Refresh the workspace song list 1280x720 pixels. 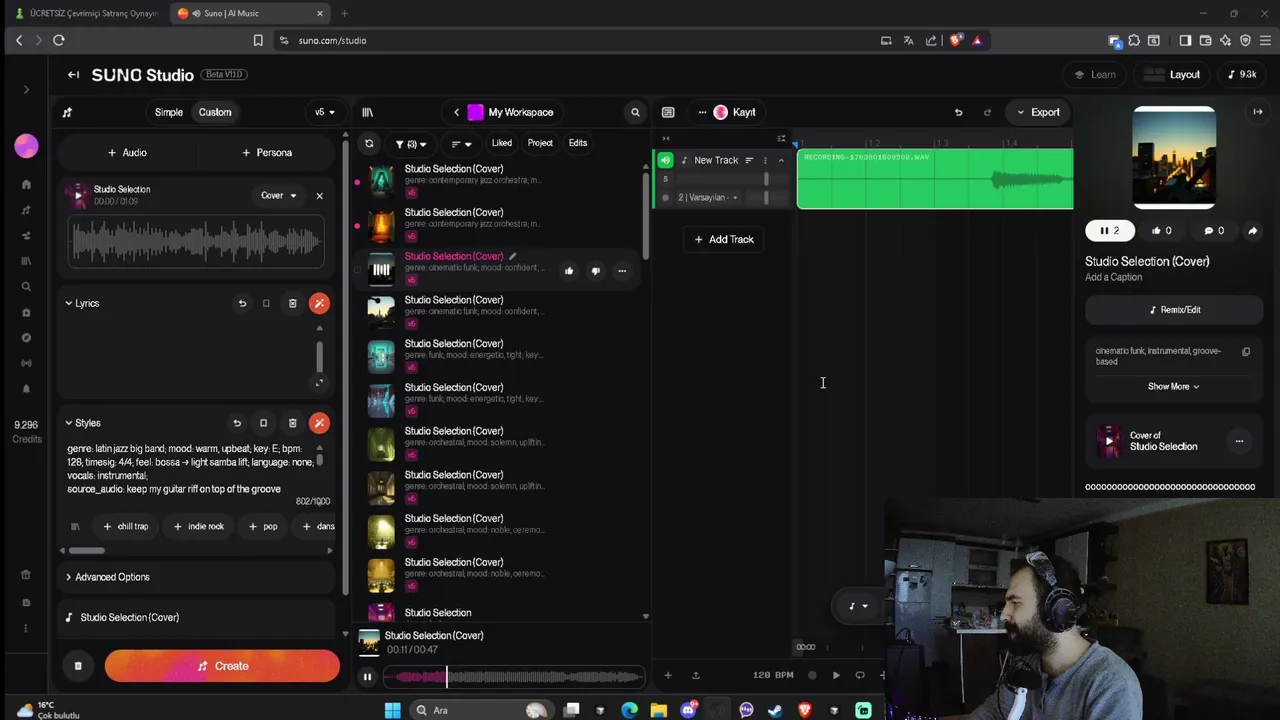click(x=369, y=143)
